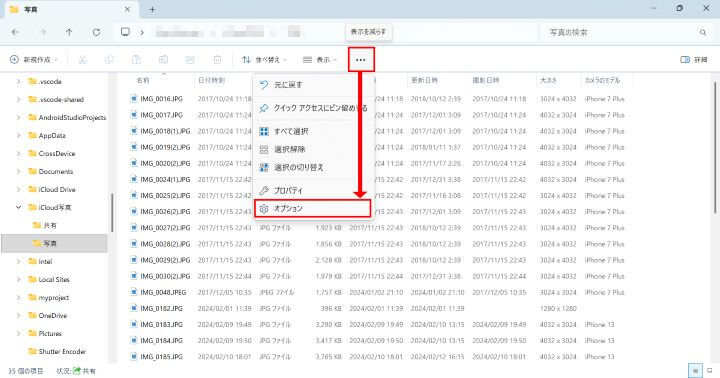720x378 pixels.
Task: Expand the AppData folder node
Action: [18, 135]
